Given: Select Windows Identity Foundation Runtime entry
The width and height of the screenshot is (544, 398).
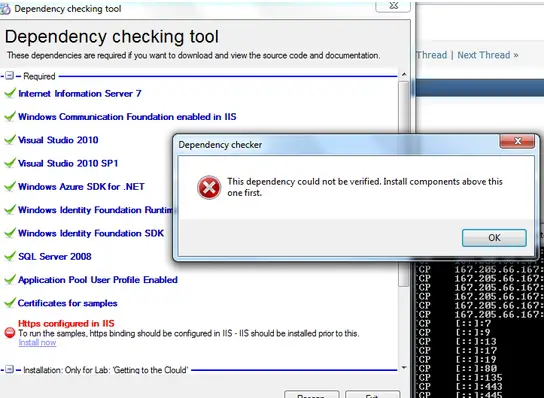Looking at the screenshot, I should click(95, 210).
